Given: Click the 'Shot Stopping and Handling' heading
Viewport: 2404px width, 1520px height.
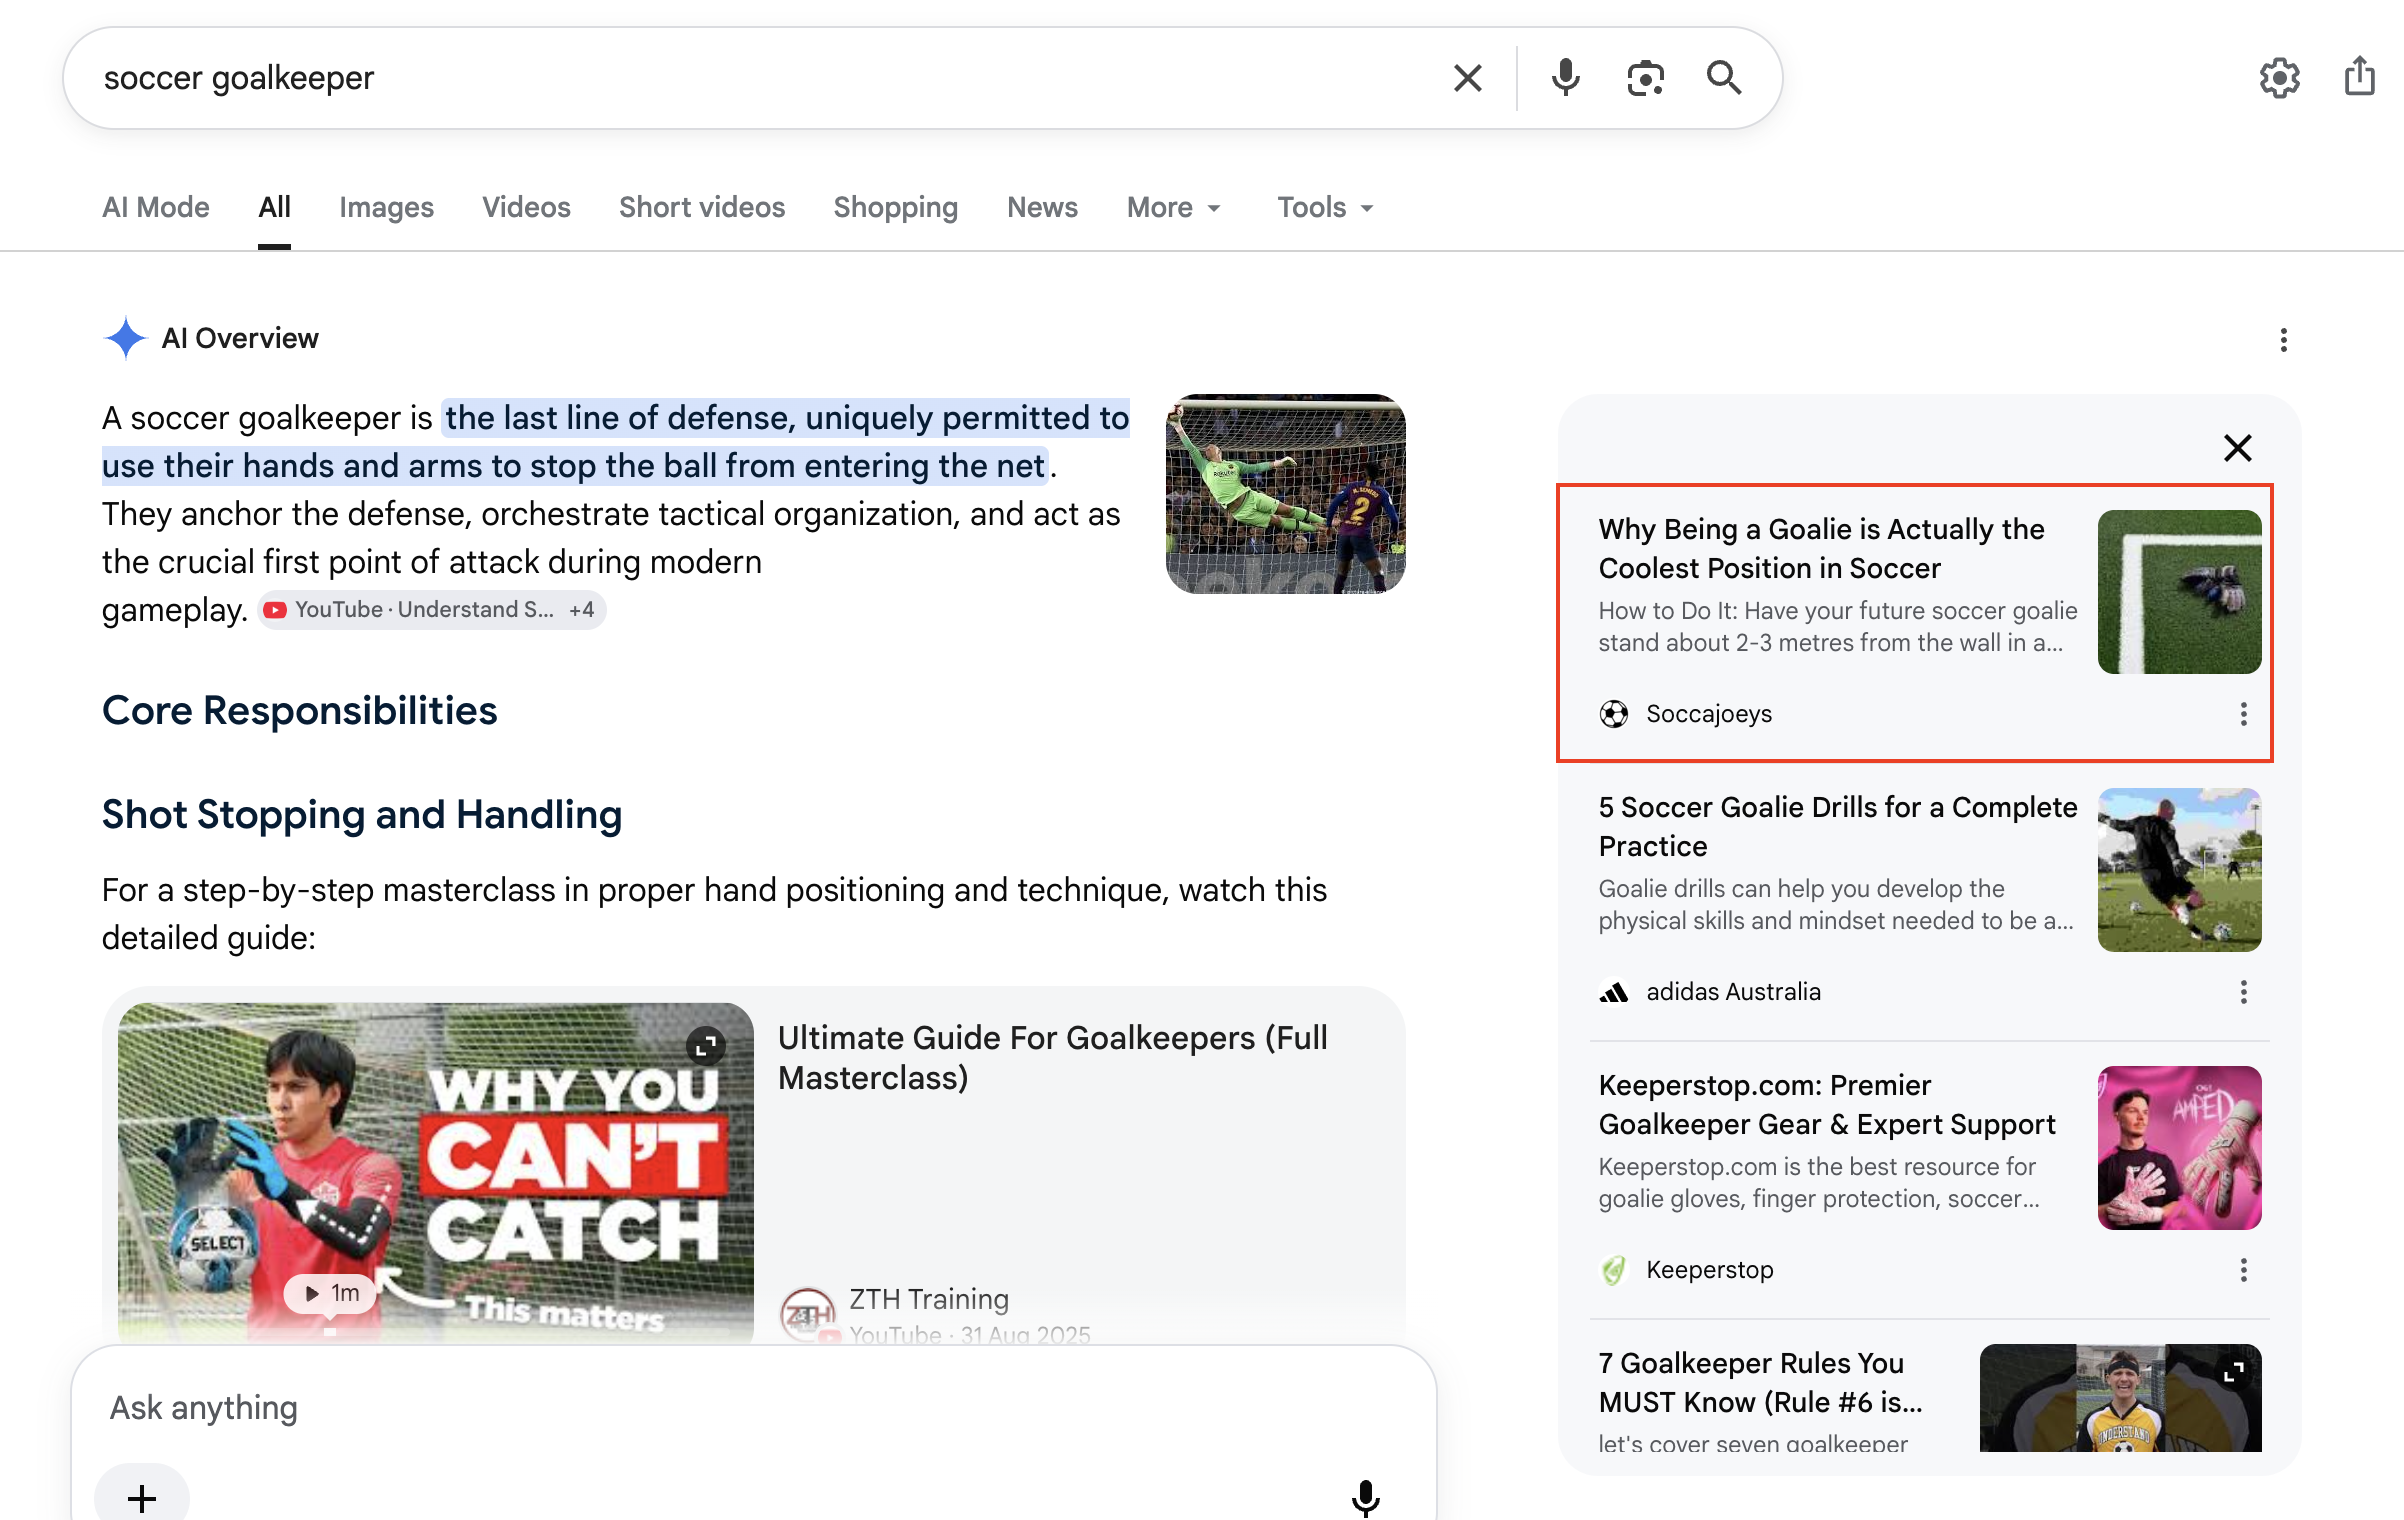Looking at the screenshot, I should (362, 814).
